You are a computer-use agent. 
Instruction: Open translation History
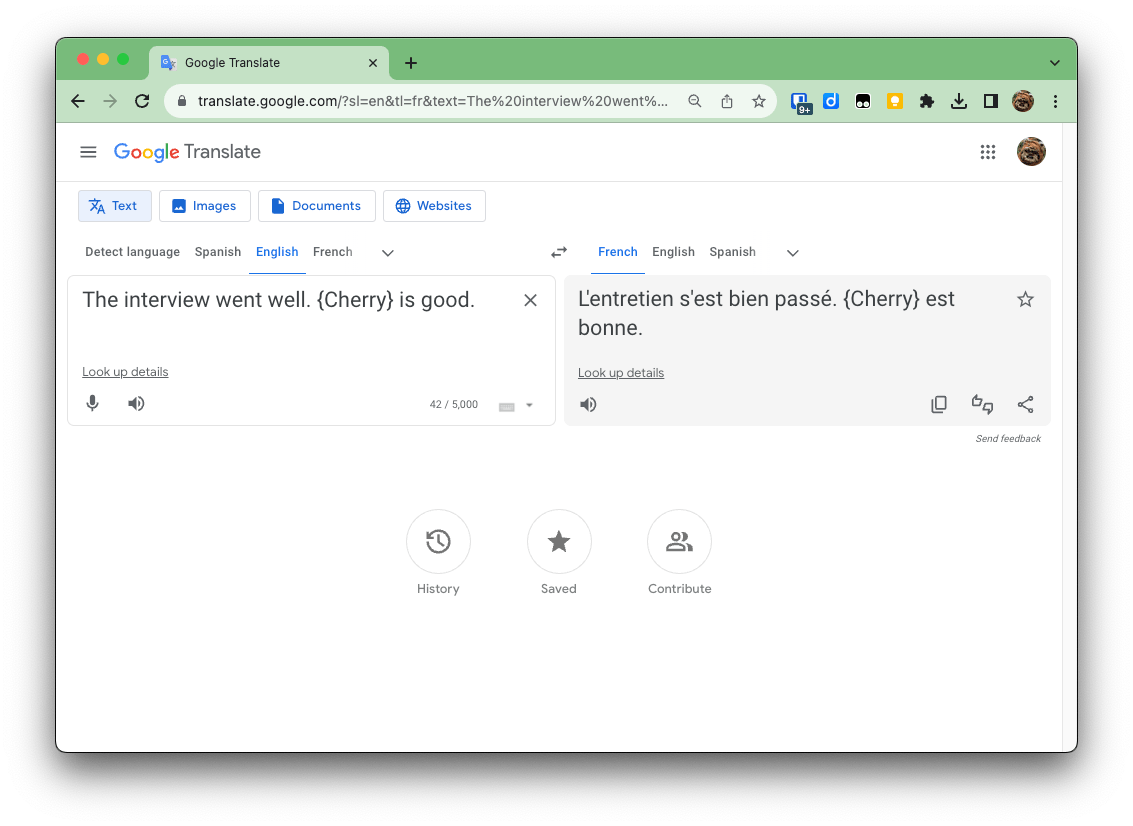tap(438, 541)
